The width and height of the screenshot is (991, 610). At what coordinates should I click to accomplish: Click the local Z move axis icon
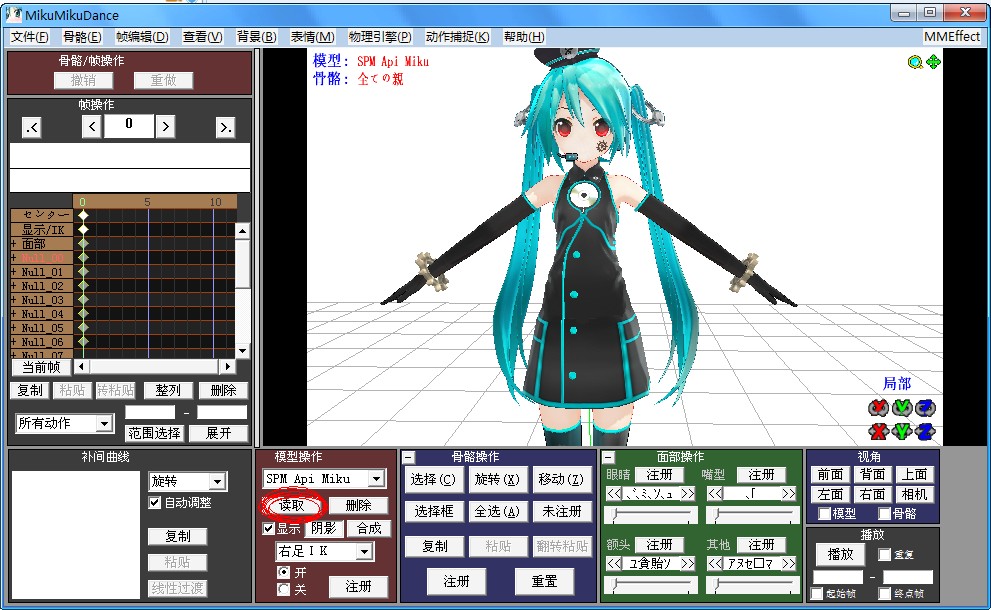click(925, 431)
